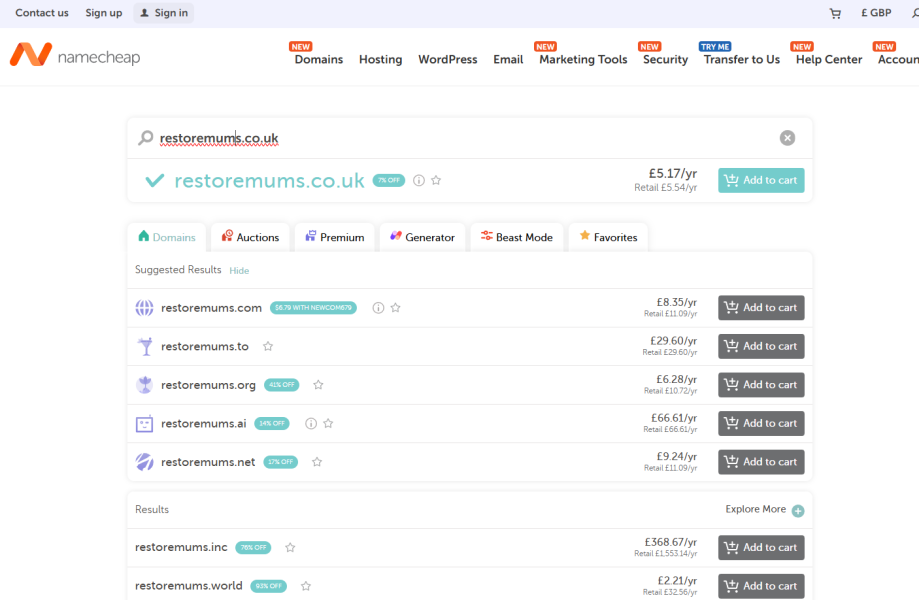Image resolution: width=919 pixels, height=600 pixels.
Task: Click Contact us link
Action: pyautogui.click(x=42, y=13)
